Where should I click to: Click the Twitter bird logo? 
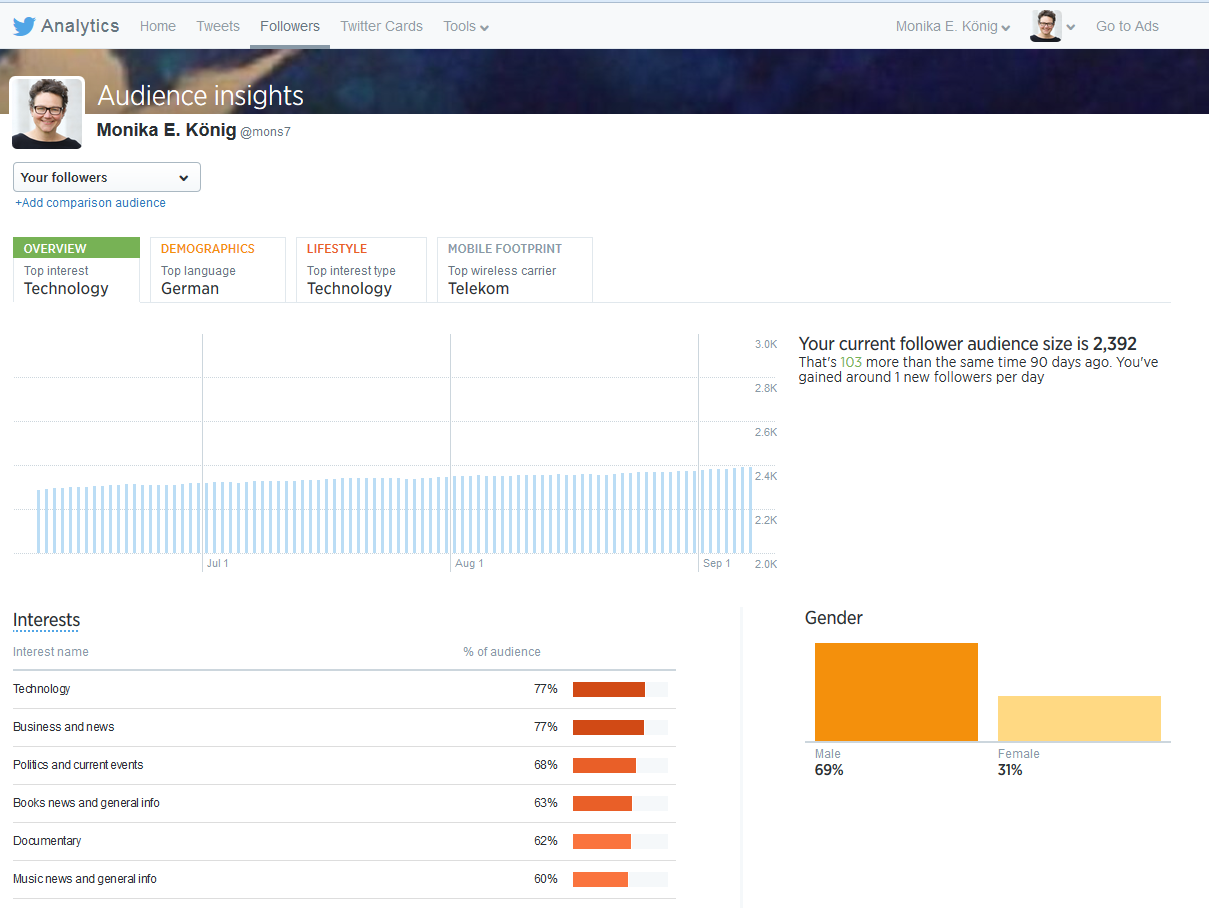coord(24,26)
